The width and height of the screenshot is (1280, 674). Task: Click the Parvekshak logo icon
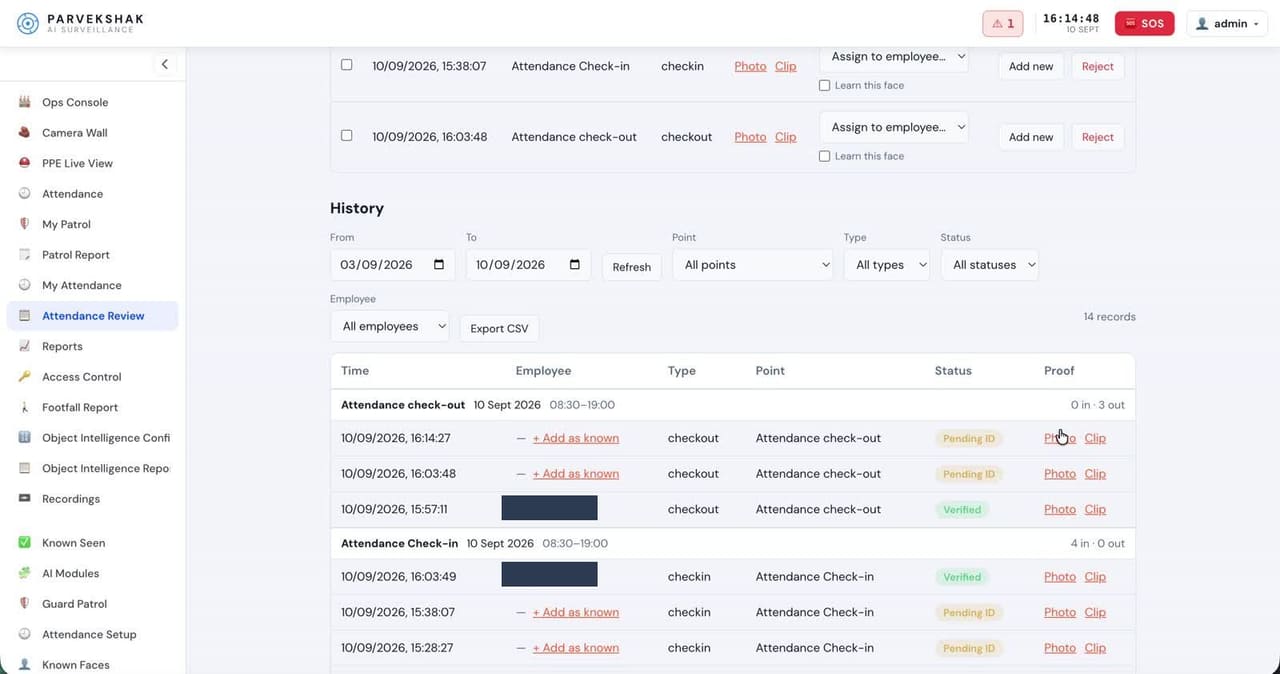coord(28,23)
